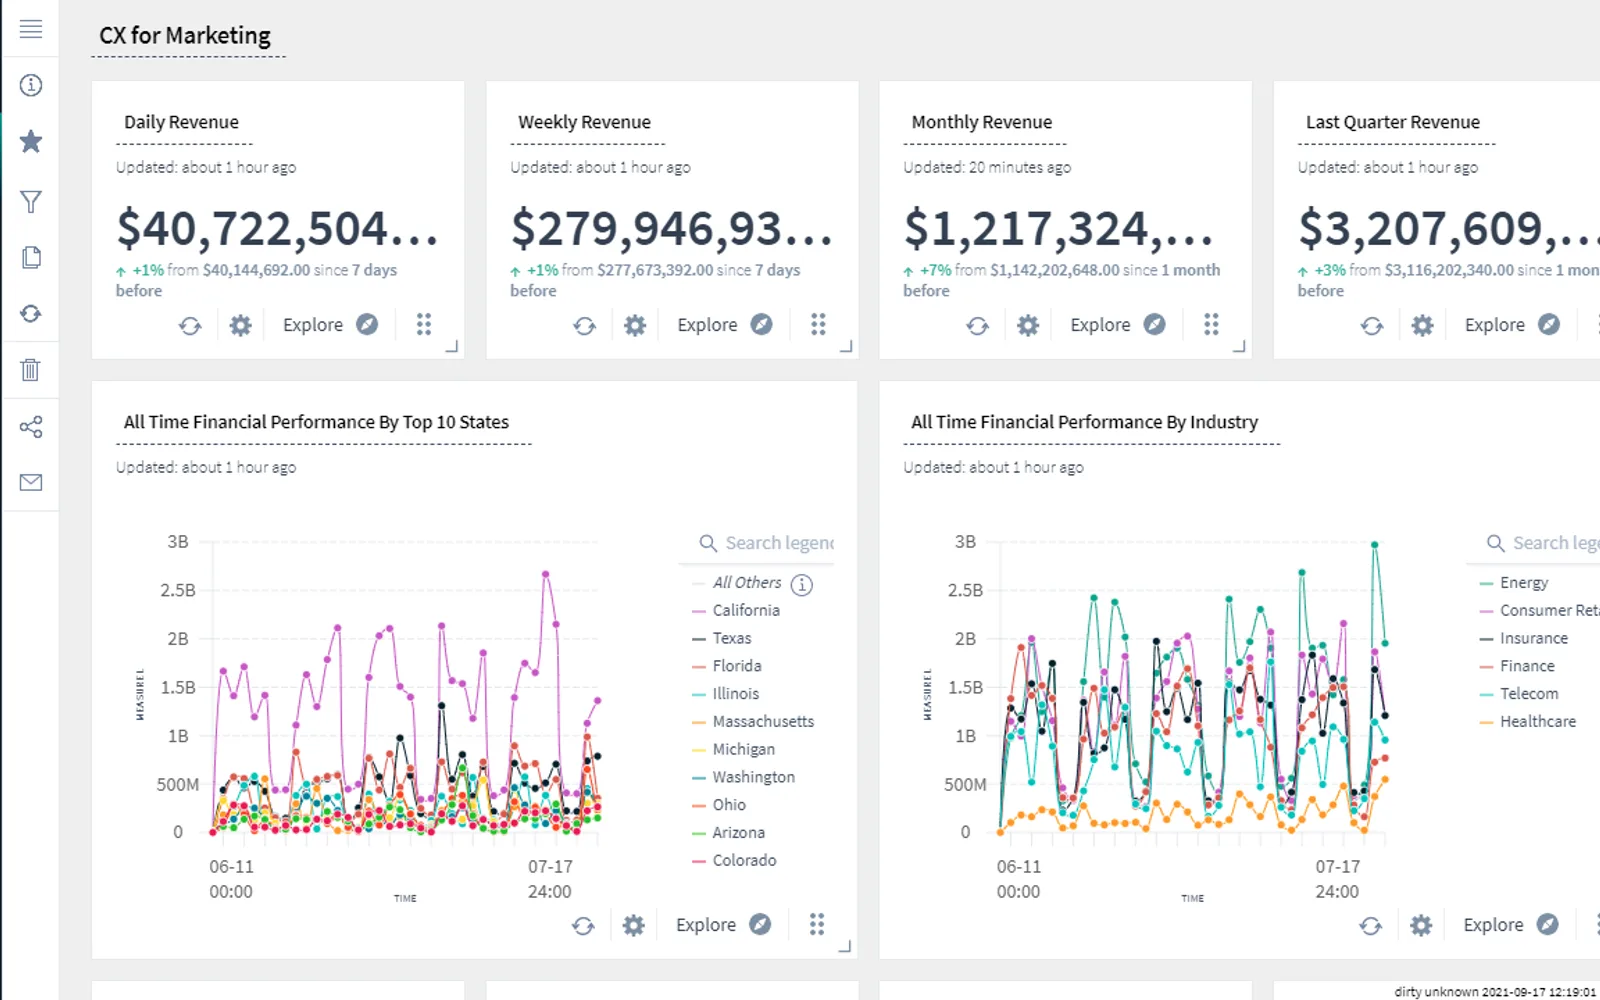Open settings gear on Monthly Revenue card
Viewport: 1600px width, 1000px height.
pyautogui.click(x=1028, y=325)
